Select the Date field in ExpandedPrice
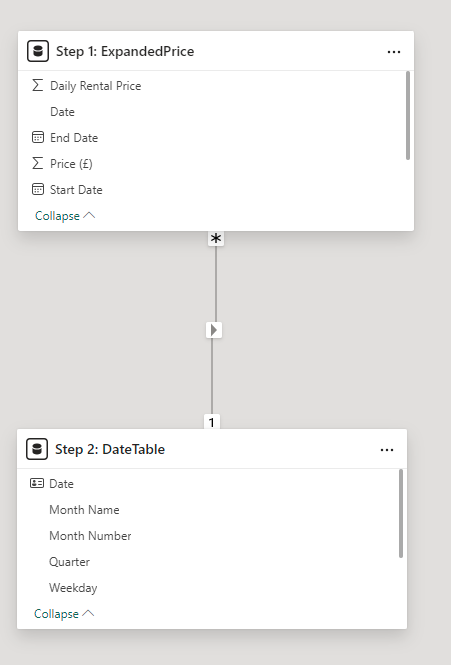 (62, 112)
